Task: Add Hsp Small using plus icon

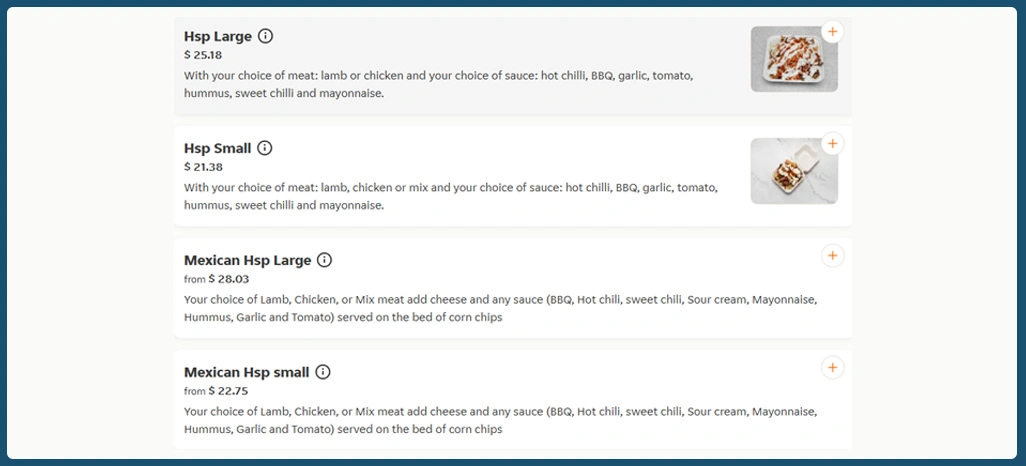Action: coord(832,144)
